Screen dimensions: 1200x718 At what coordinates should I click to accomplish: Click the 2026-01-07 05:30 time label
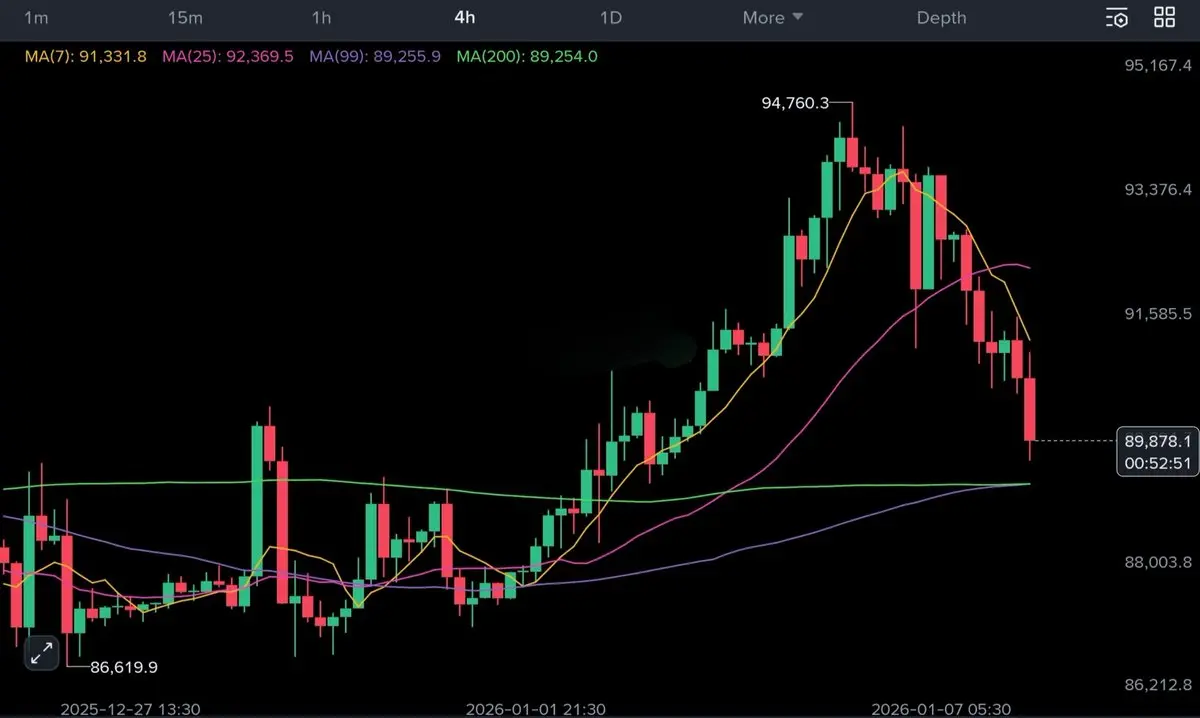[x=940, y=709]
